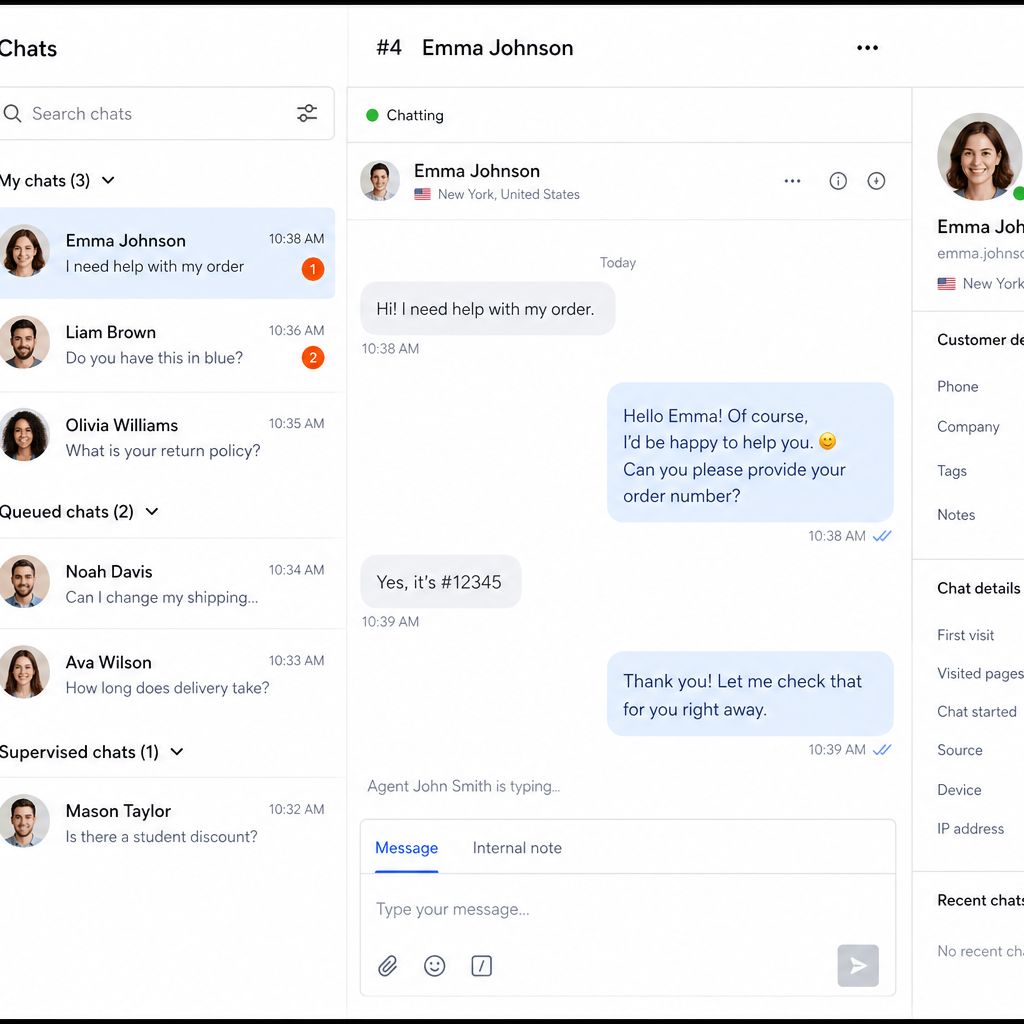Open Liam Brown chat
The height and width of the screenshot is (1024, 1024).
167,345
